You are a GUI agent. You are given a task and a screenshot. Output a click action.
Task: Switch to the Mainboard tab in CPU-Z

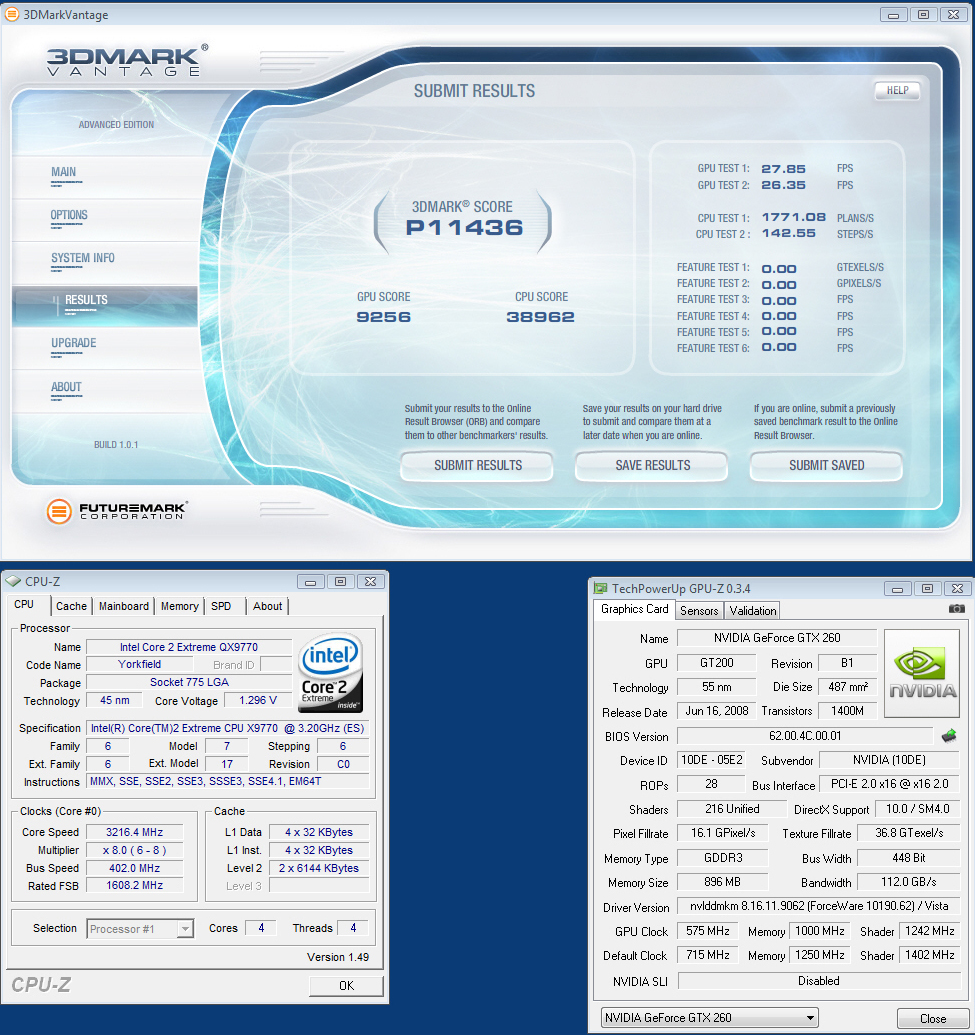[x=123, y=606]
